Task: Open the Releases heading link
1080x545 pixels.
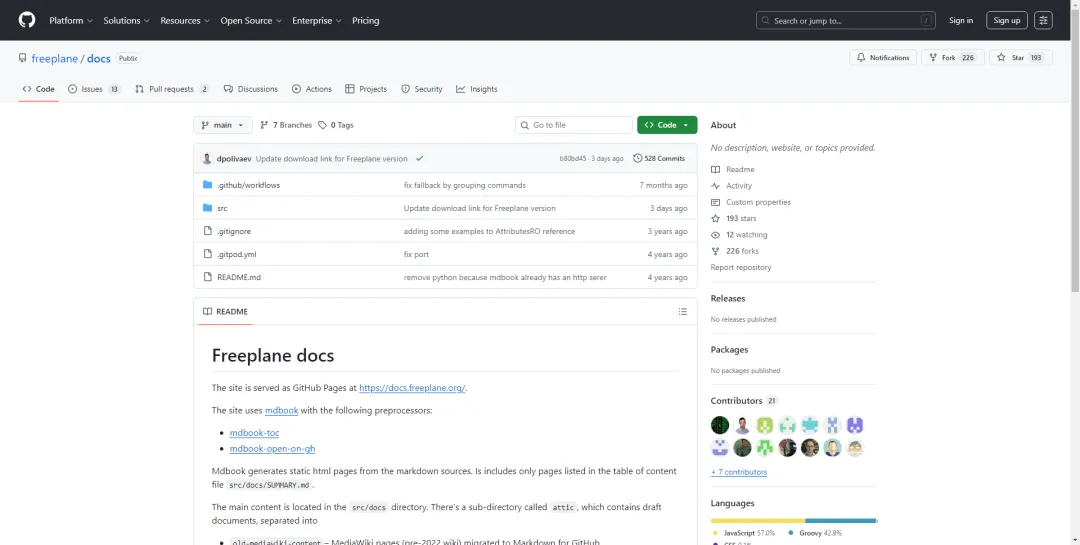Action: pyautogui.click(x=728, y=298)
